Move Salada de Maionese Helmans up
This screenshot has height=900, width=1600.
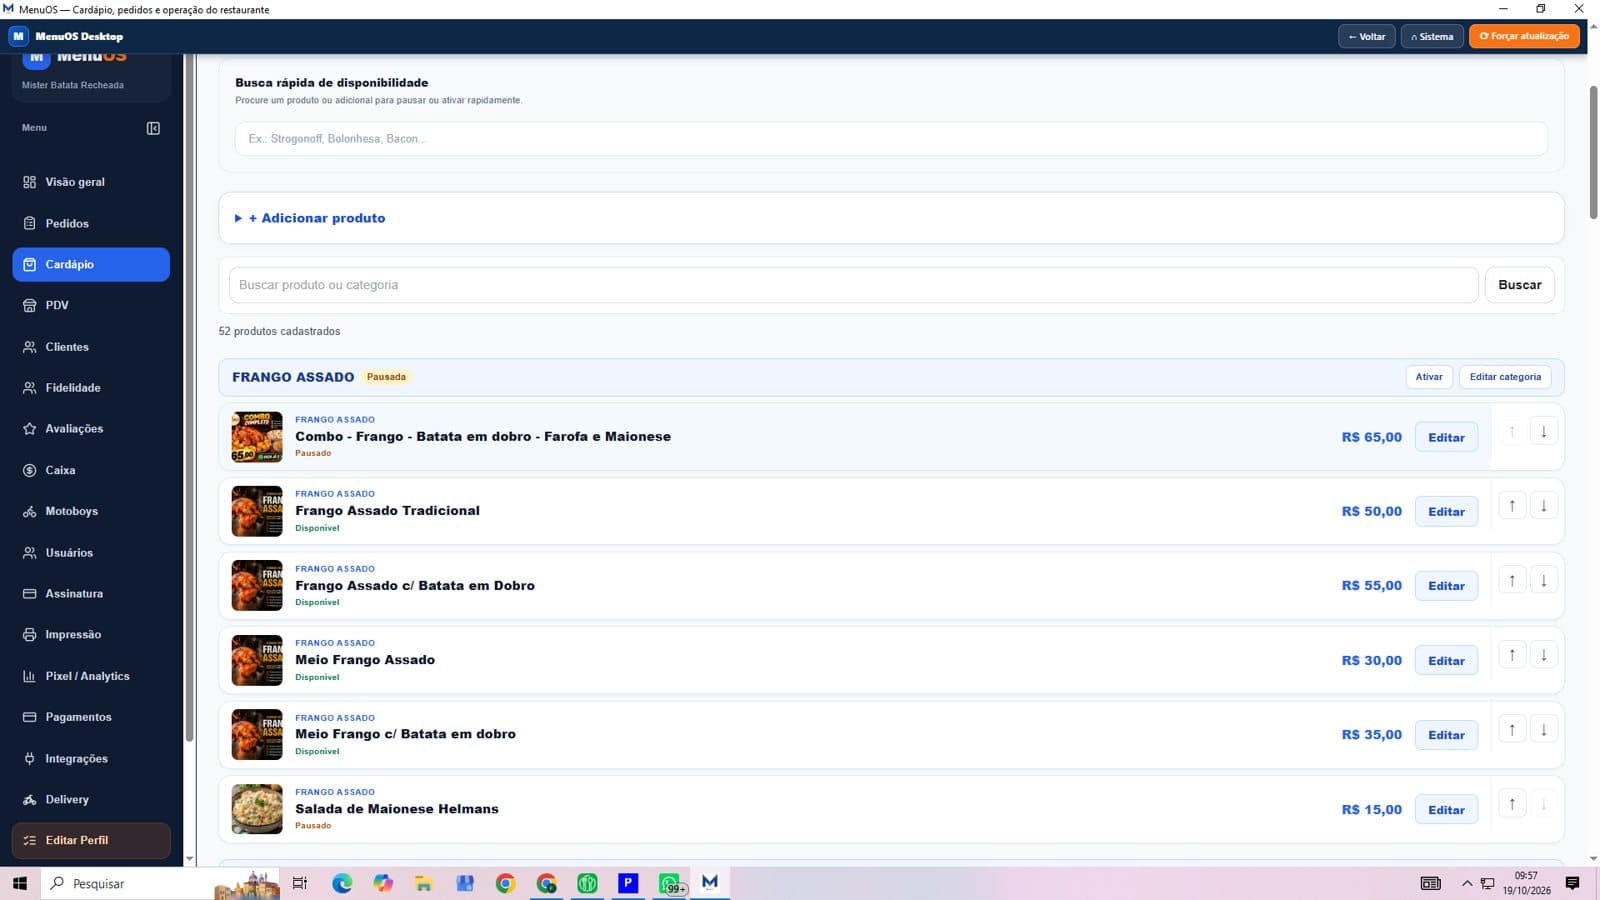(x=1512, y=804)
